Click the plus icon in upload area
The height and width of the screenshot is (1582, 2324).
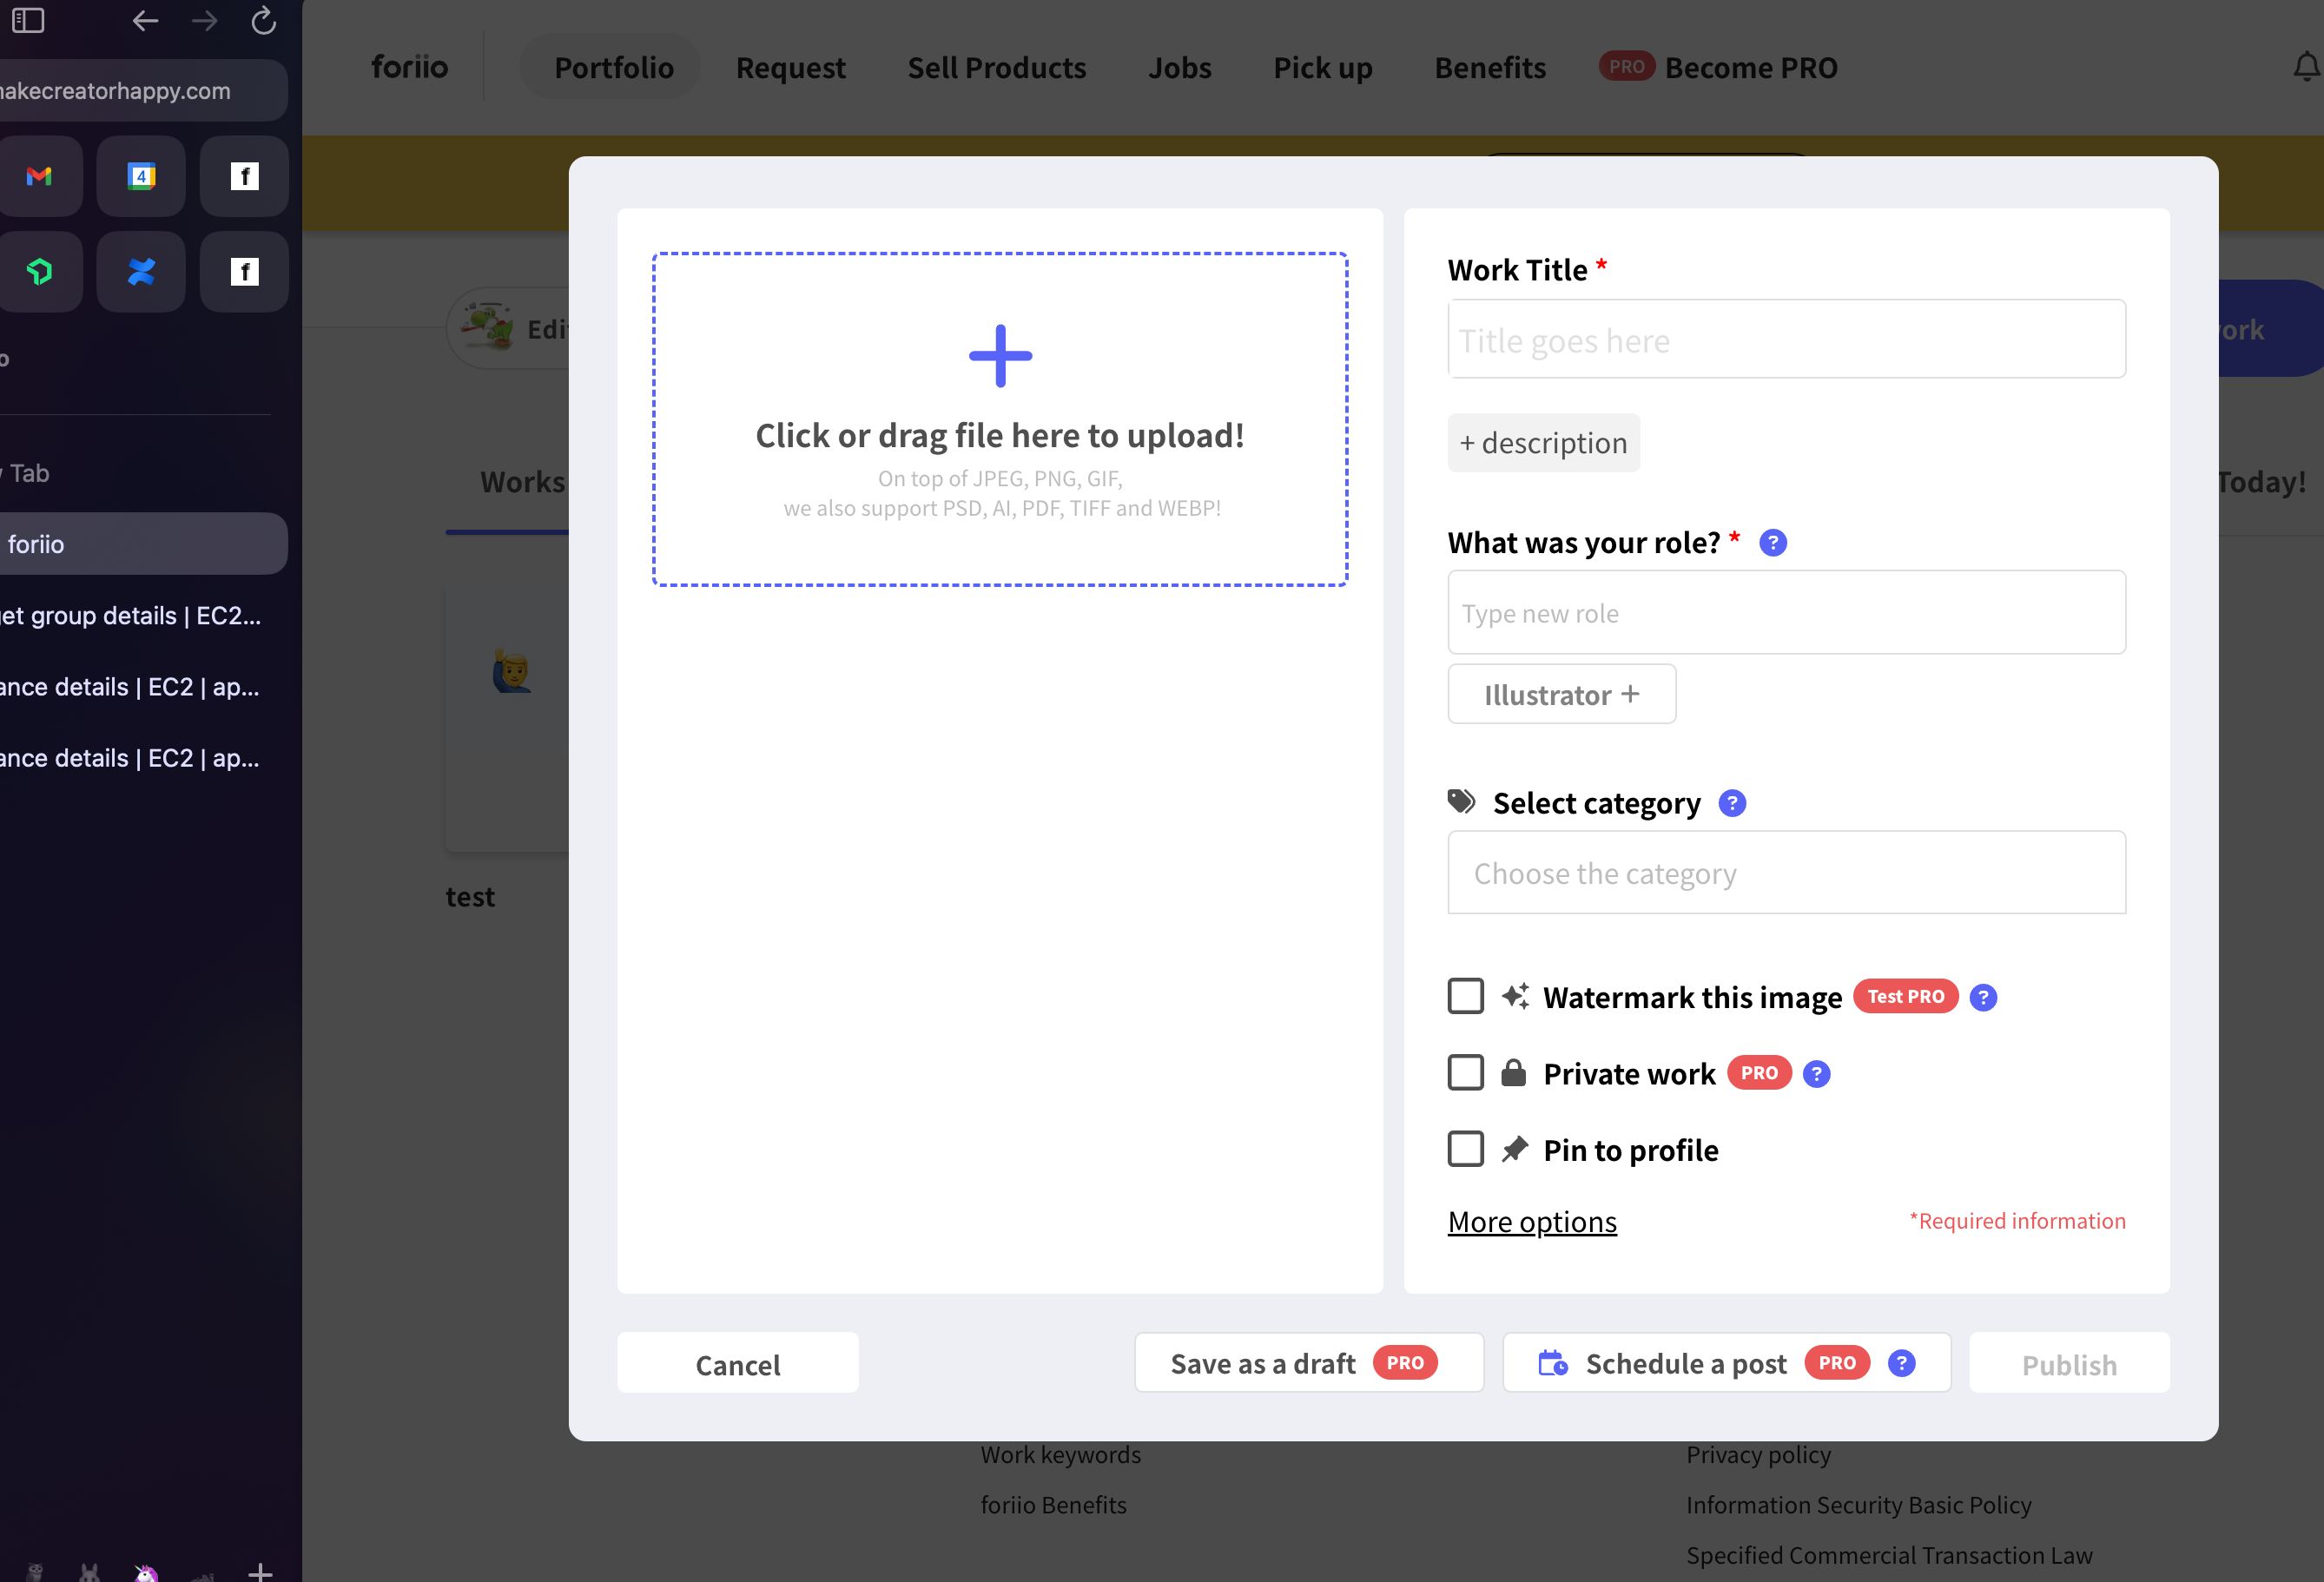point(1000,356)
